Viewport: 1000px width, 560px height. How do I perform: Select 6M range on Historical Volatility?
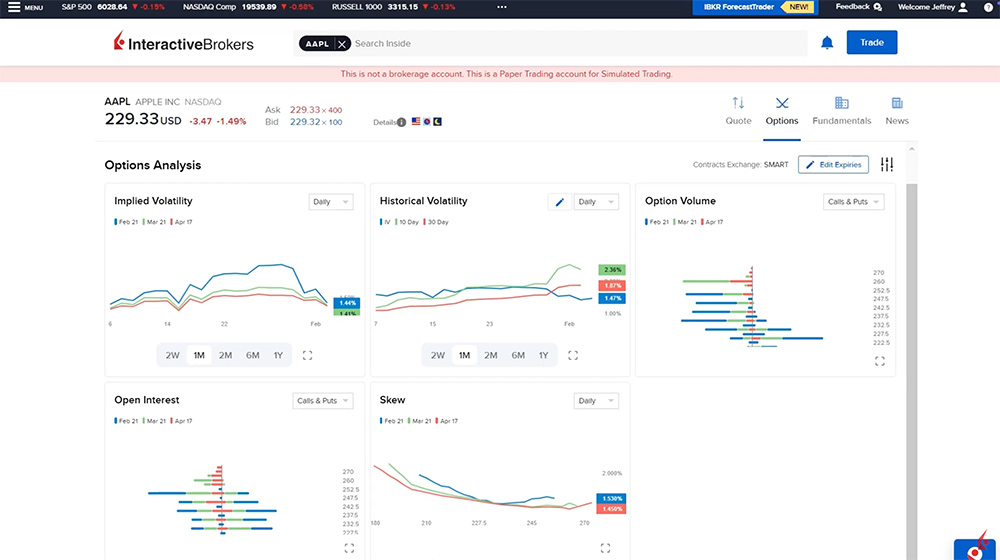click(518, 355)
